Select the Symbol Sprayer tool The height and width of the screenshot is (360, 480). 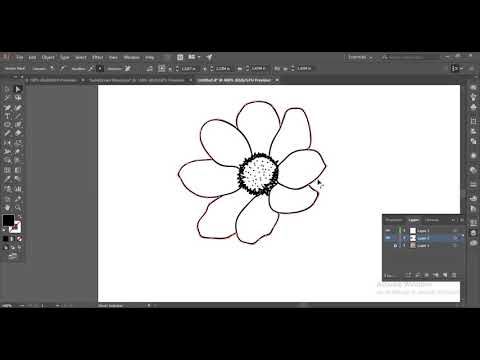coord(7,189)
